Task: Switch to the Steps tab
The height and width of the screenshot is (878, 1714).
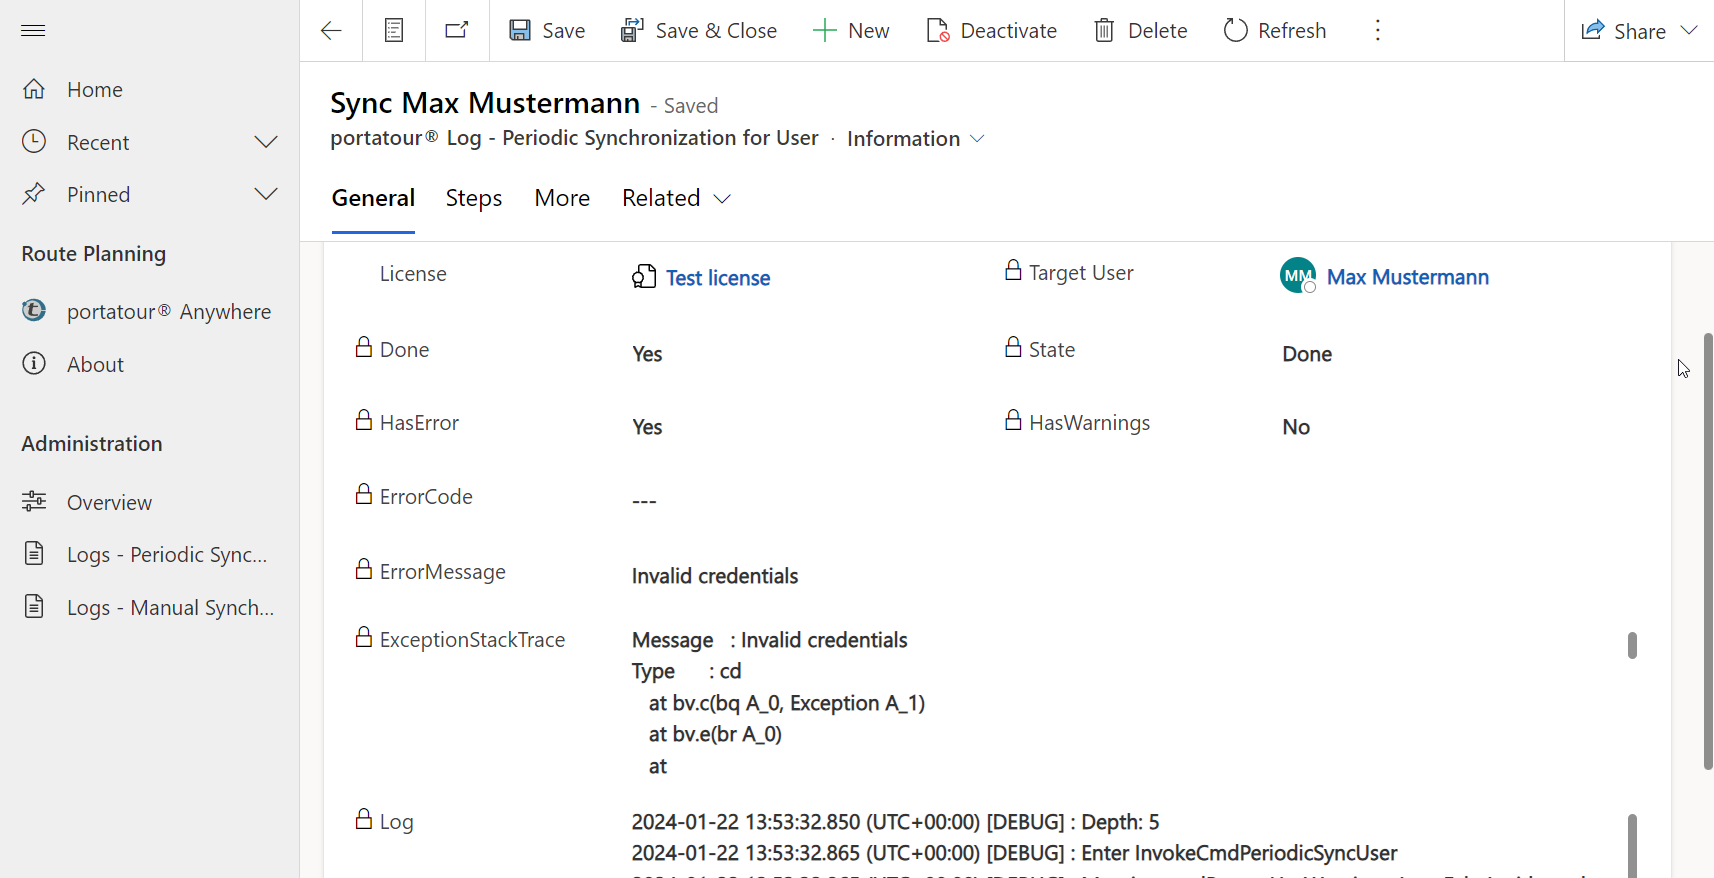Action: click(474, 198)
